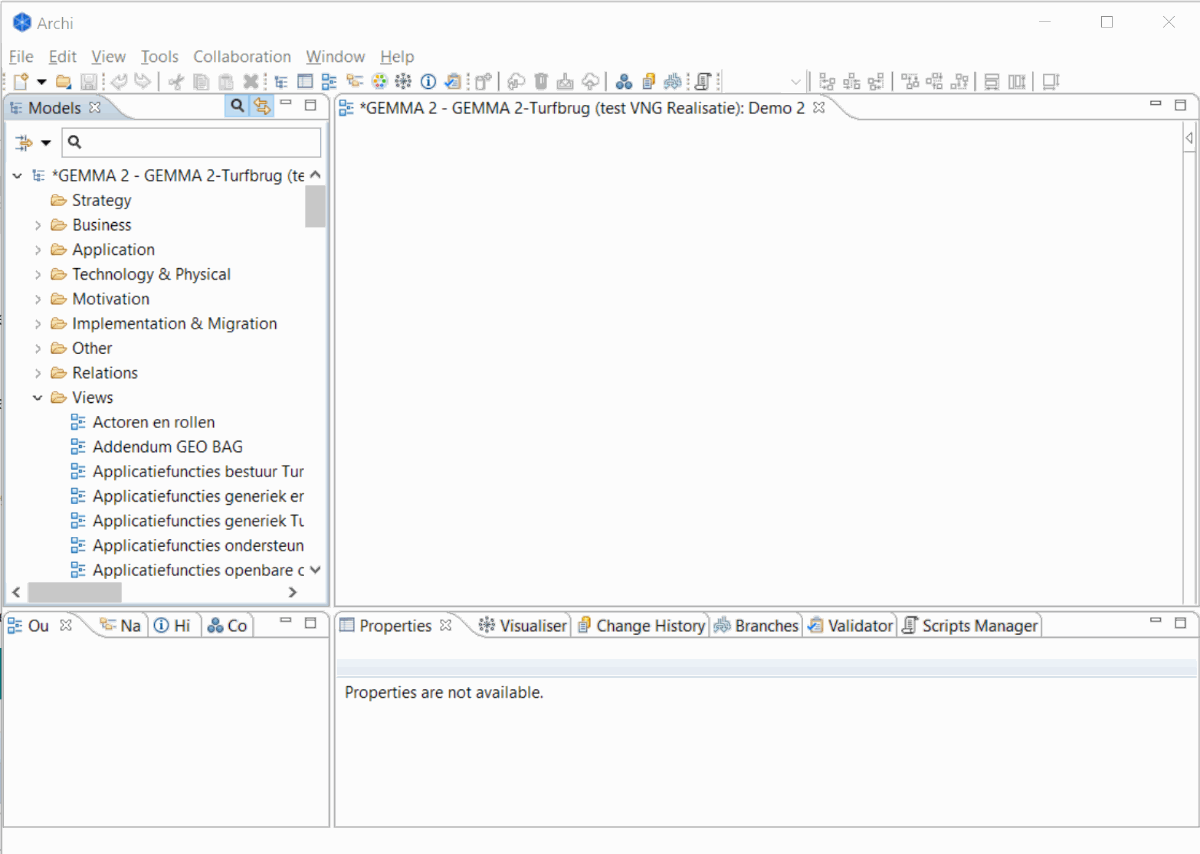1200x854 pixels.
Task: Toggle Link with Editor in Models panel
Action: coord(261,105)
